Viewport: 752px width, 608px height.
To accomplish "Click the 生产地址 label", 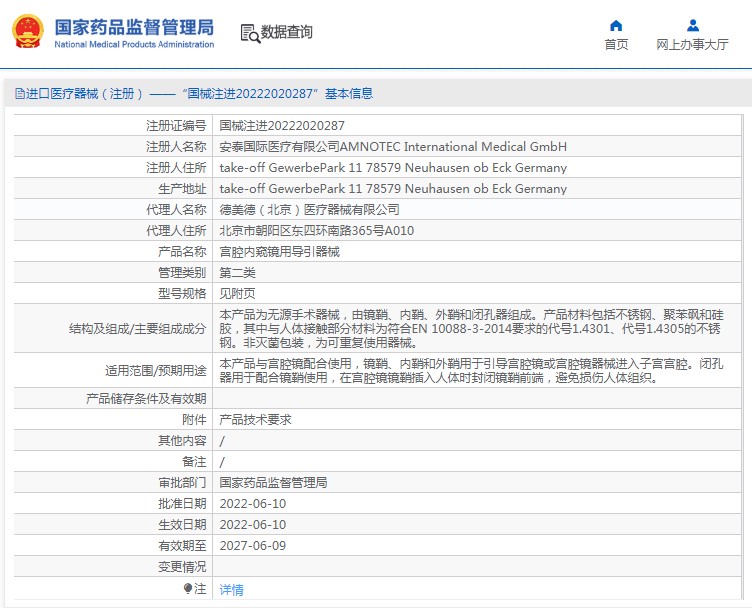I will coord(182,188).
